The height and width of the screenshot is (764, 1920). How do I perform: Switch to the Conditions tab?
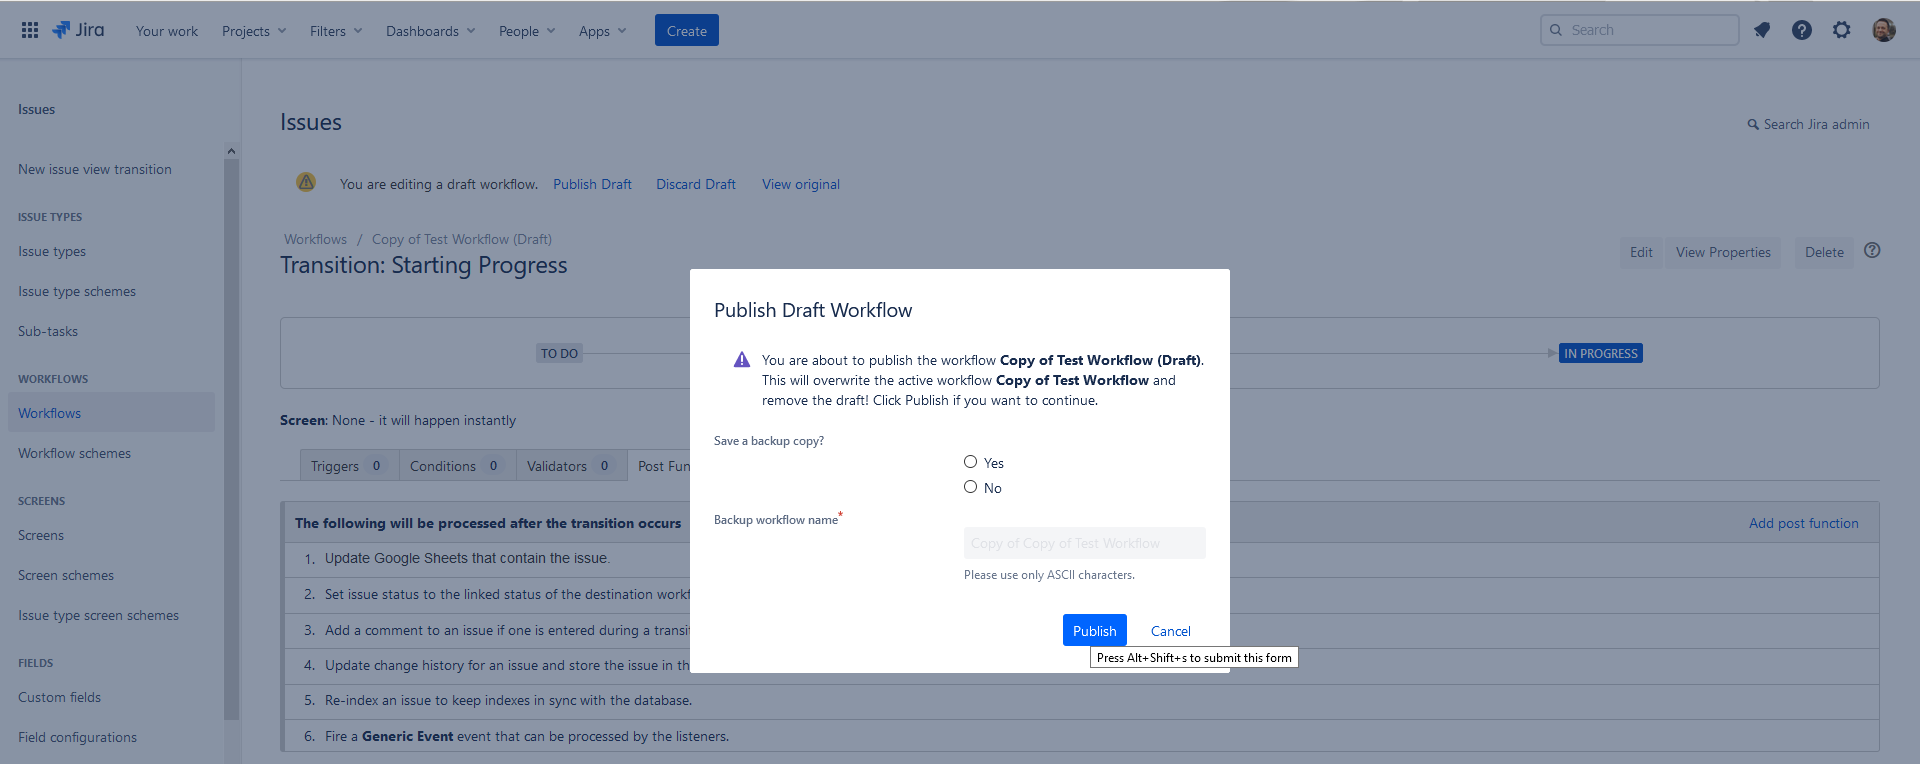point(455,466)
